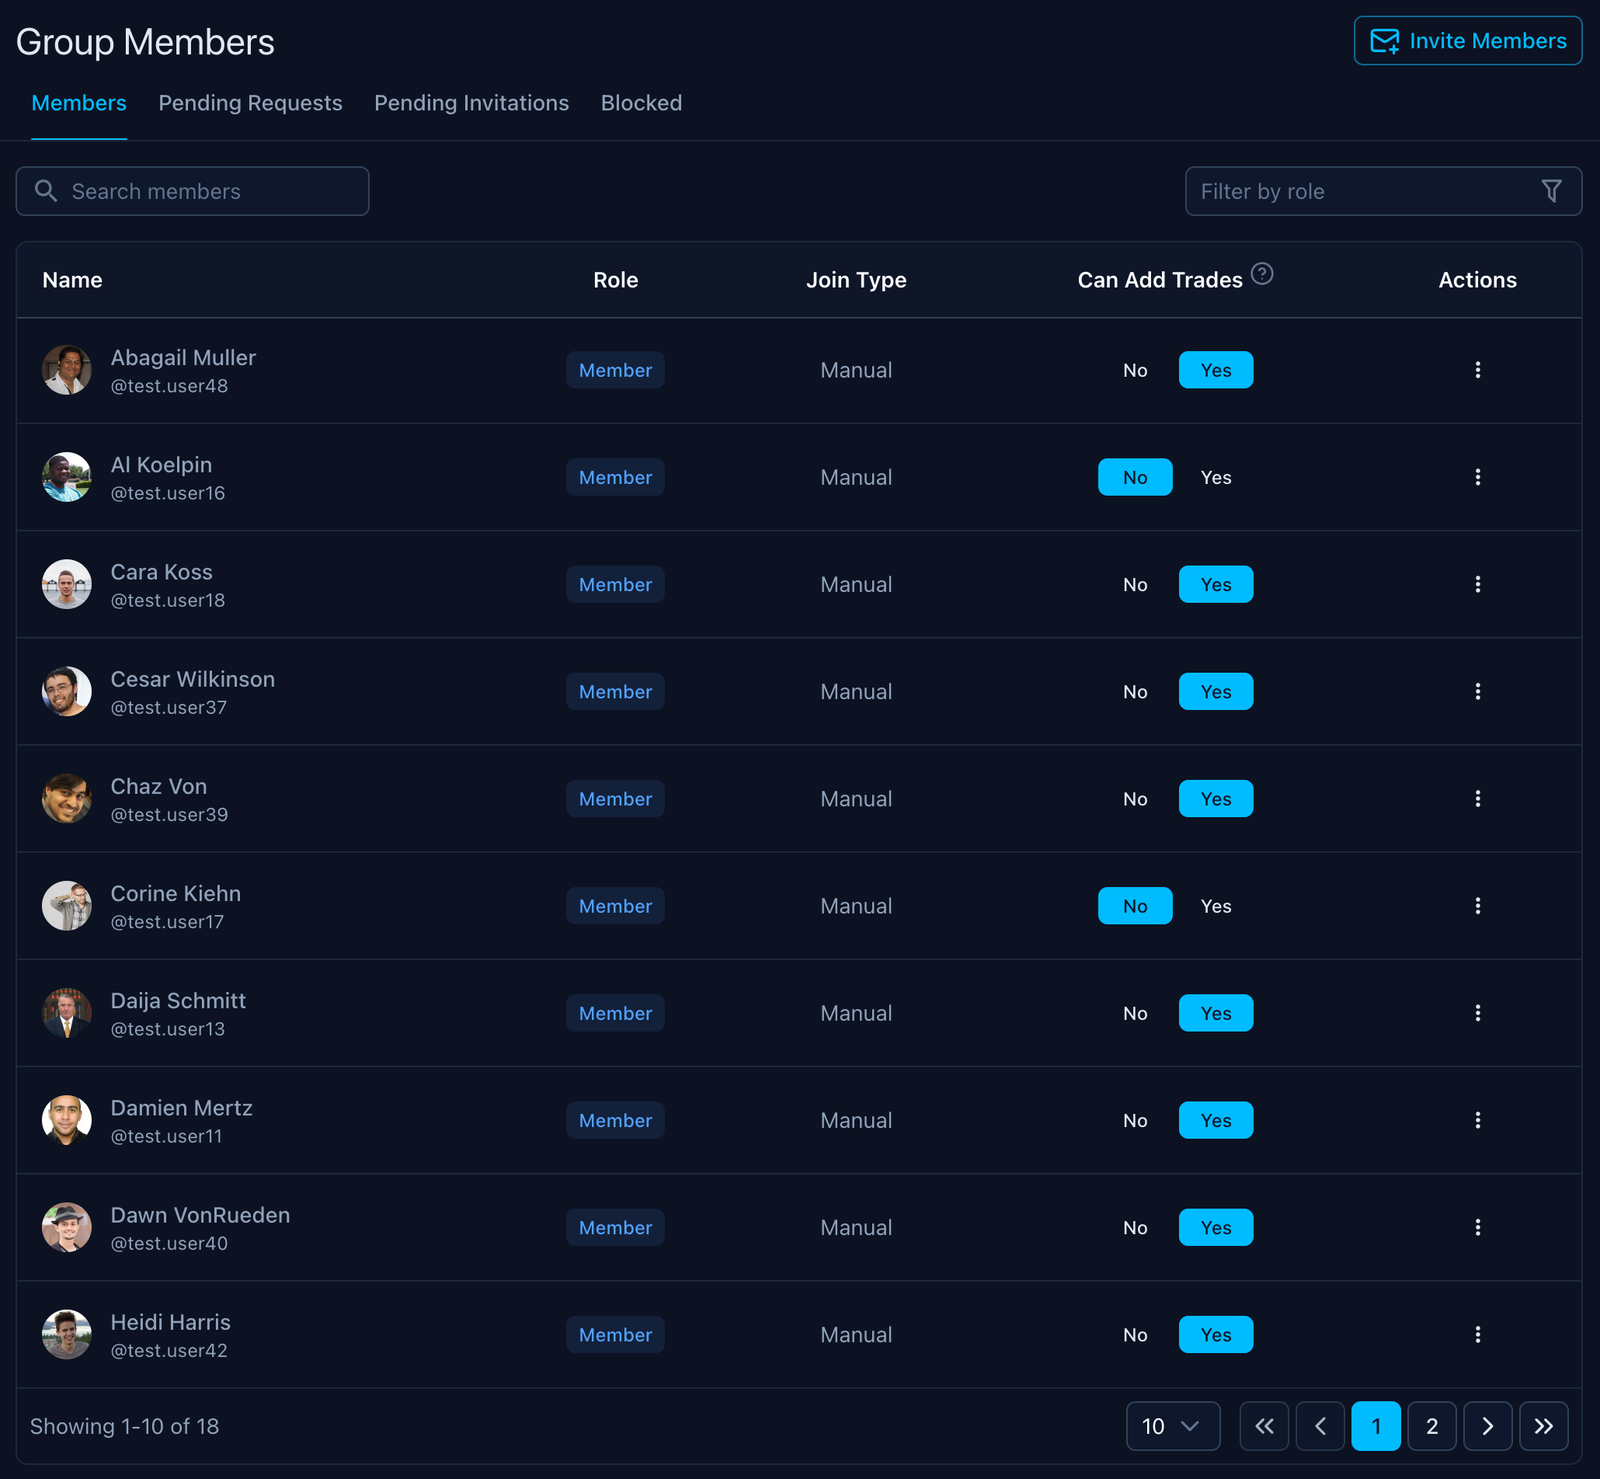The height and width of the screenshot is (1479, 1600).
Task: Expand the rows per page dropdown
Action: [x=1172, y=1426]
